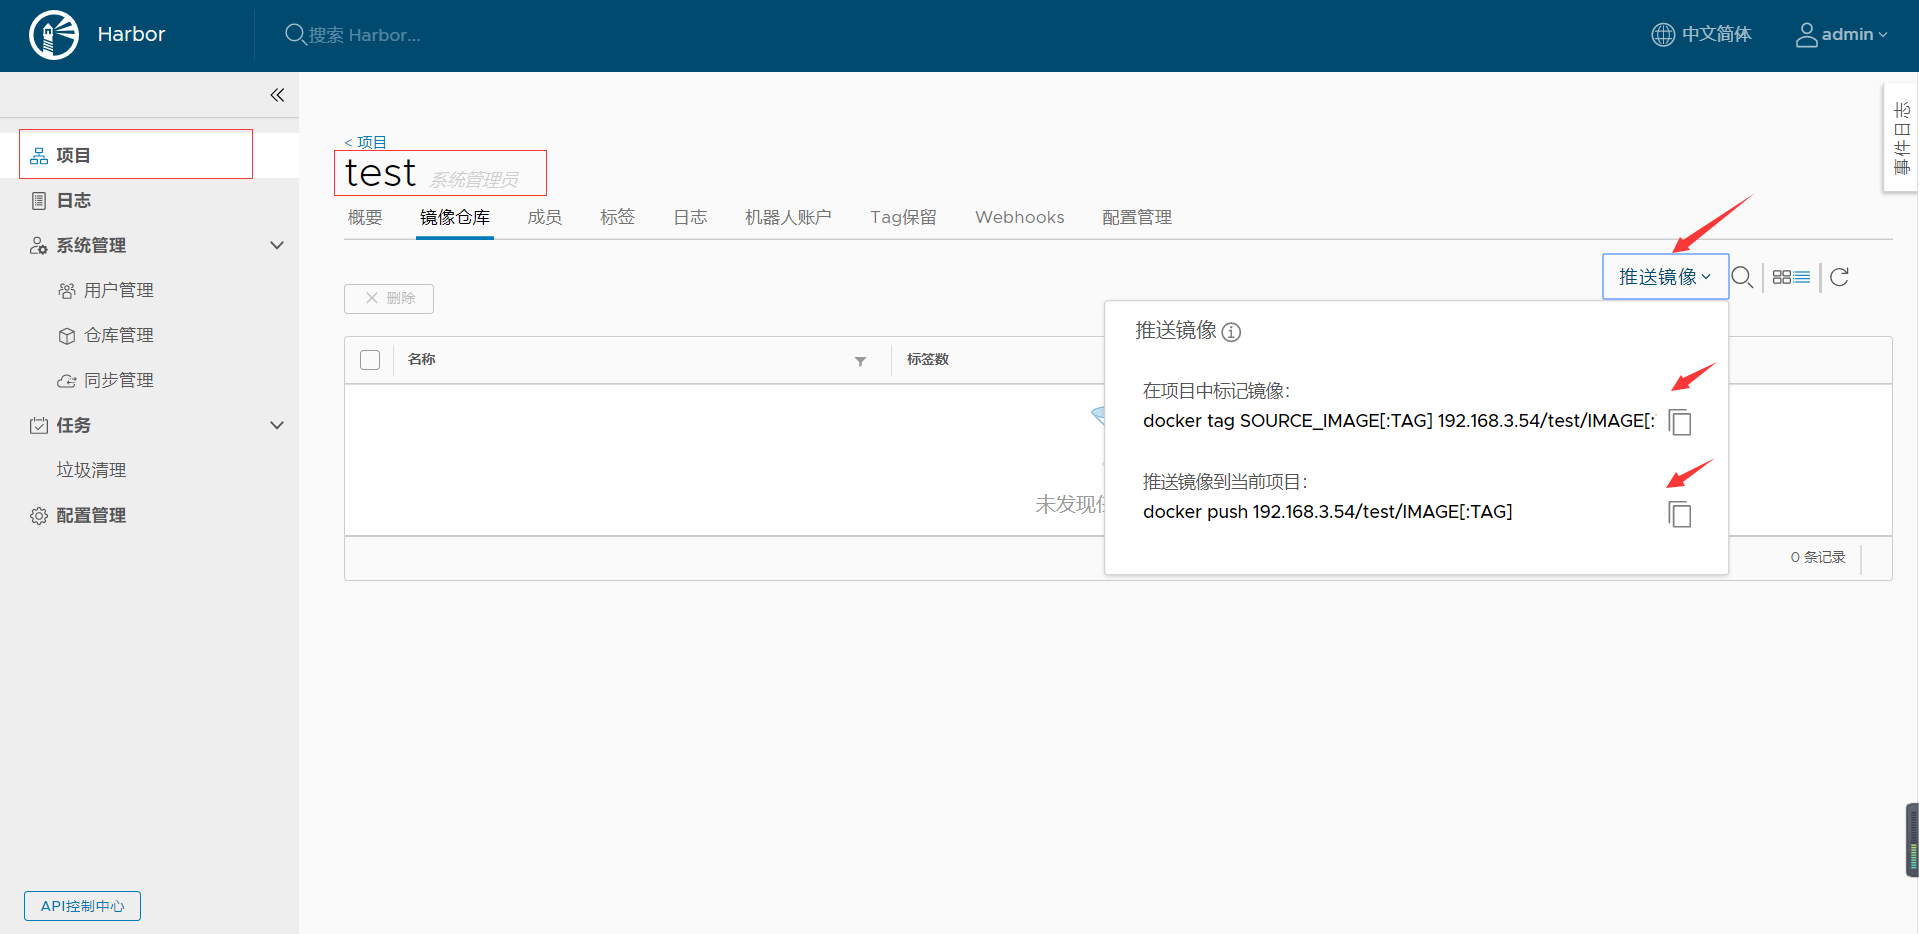Open the API控制中心 button
The width and height of the screenshot is (1919, 934).
82,906
